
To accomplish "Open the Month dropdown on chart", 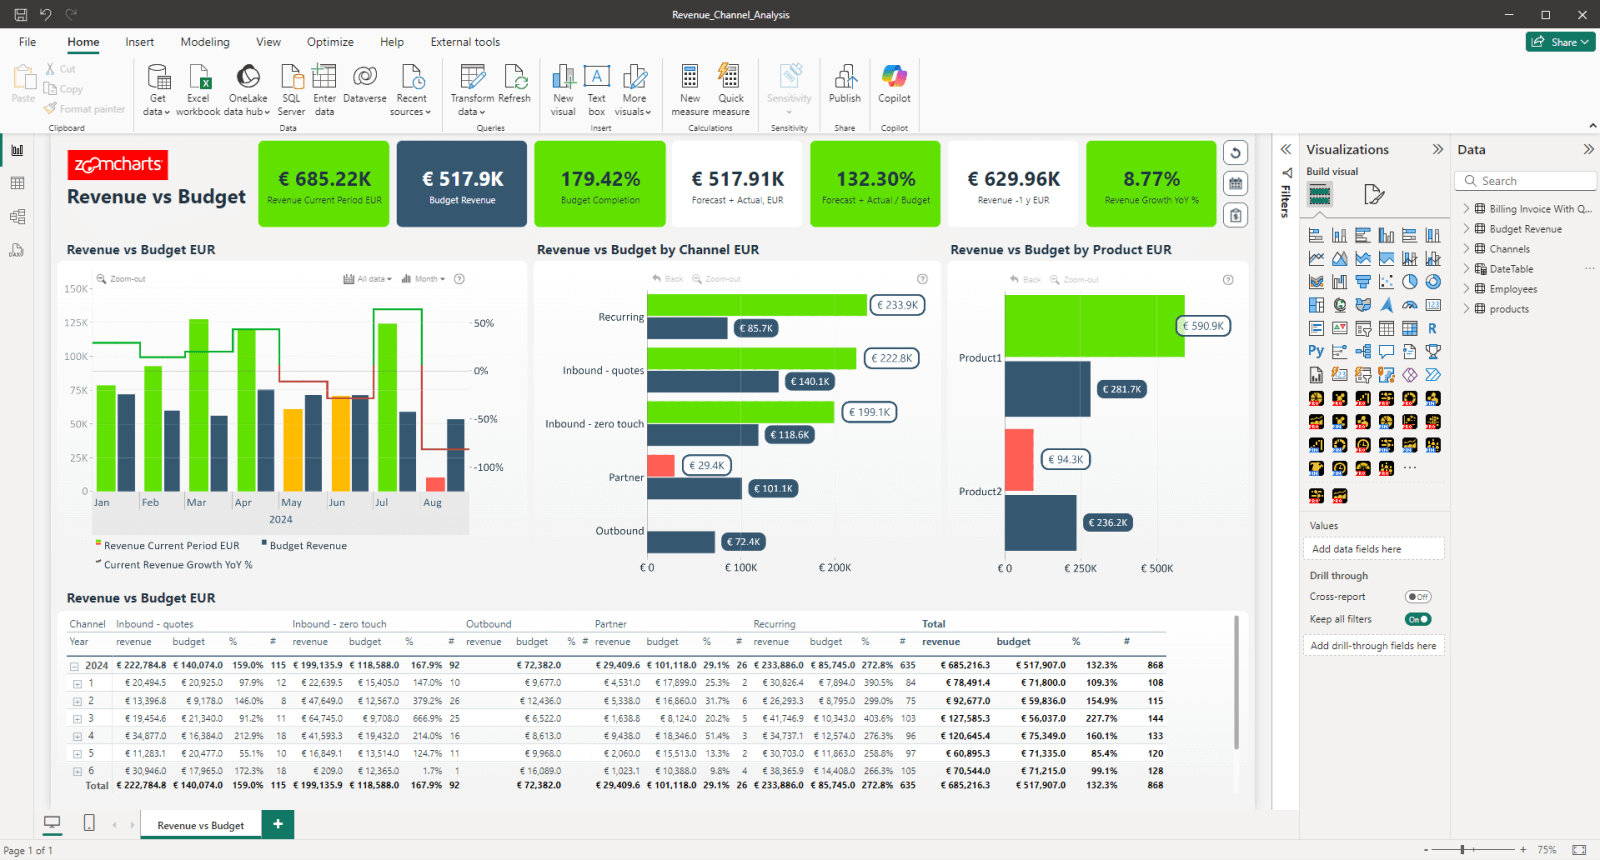I will tap(424, 279).
